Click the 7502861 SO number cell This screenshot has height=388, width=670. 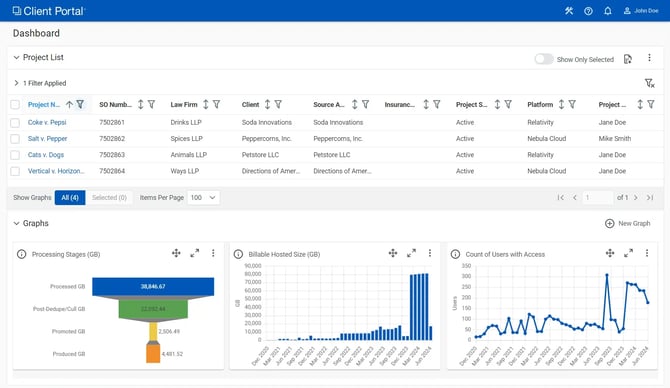pos(112,122)
